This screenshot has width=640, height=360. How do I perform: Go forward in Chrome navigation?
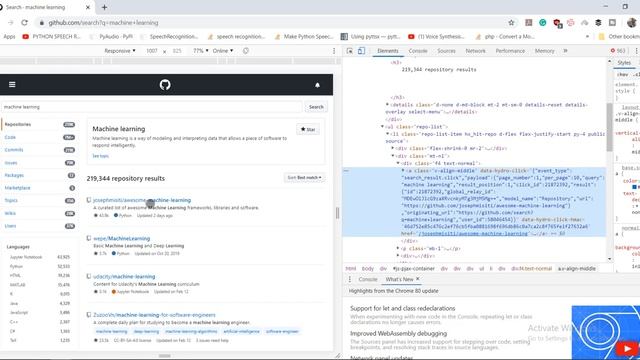(11, 23)
